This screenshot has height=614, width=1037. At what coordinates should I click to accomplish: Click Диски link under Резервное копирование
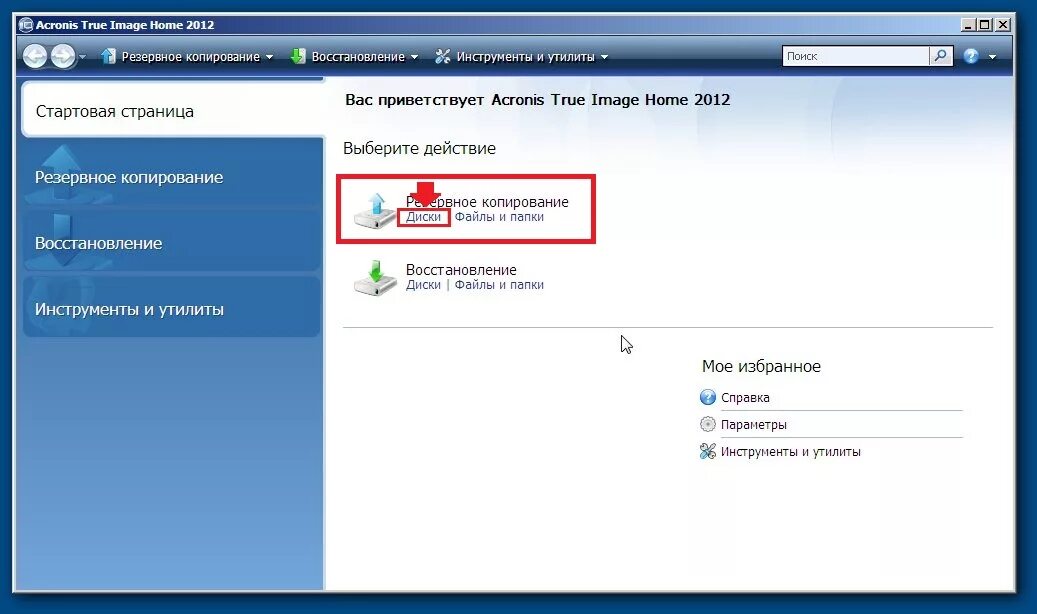(423, 217)
